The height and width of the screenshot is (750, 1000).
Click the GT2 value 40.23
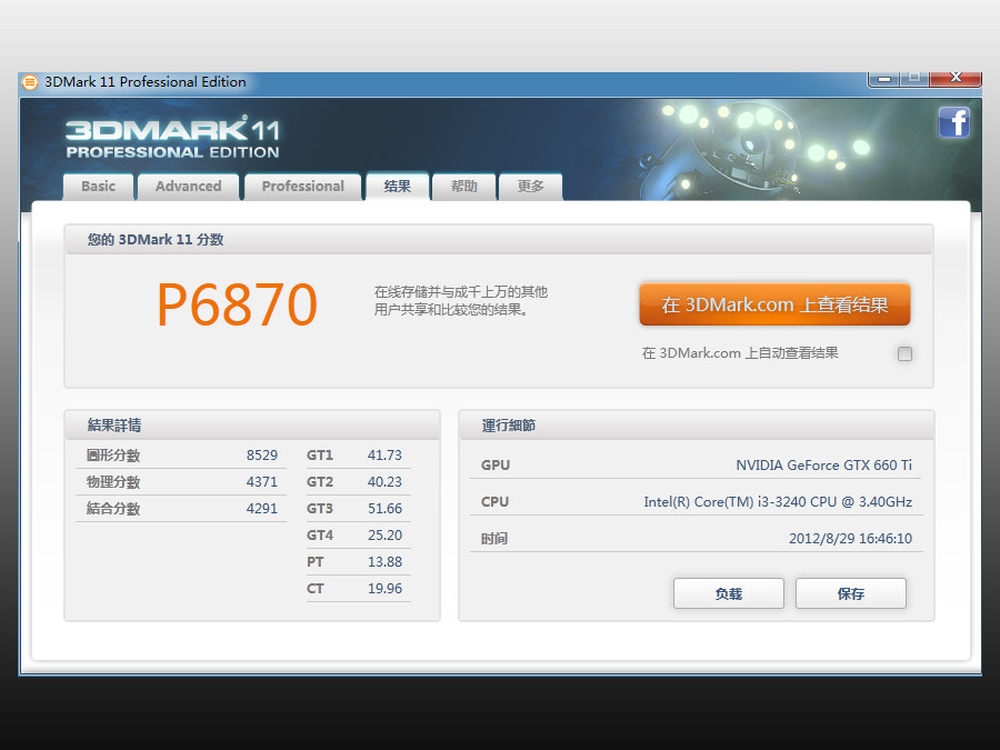(385, 482)
